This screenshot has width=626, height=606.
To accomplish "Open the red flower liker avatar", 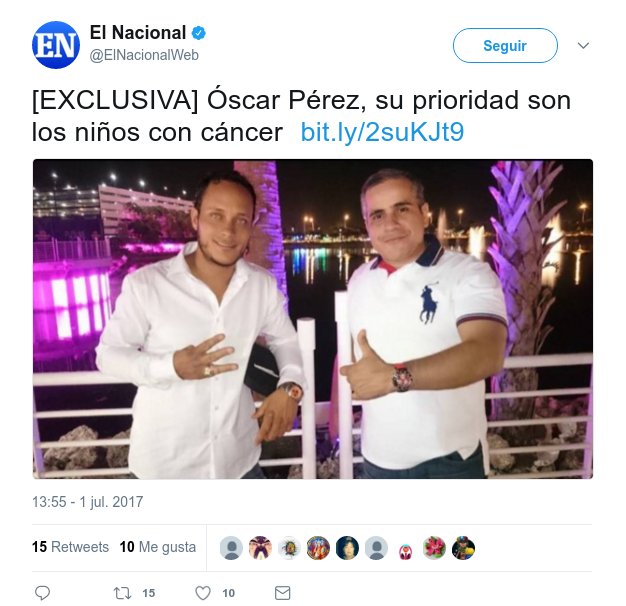I will pyautogui.click(x=434, y=548).
